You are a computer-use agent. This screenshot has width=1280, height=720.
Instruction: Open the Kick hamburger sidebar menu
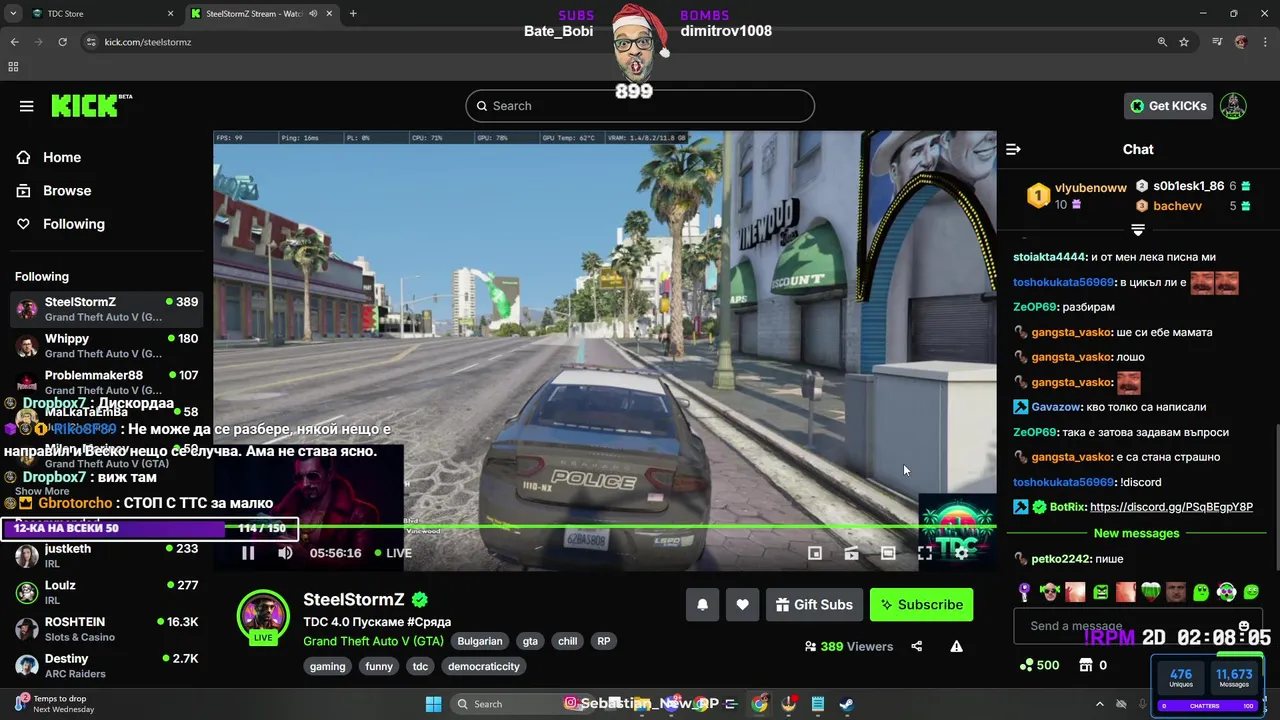pyautogui.click(x=27, y=106)
